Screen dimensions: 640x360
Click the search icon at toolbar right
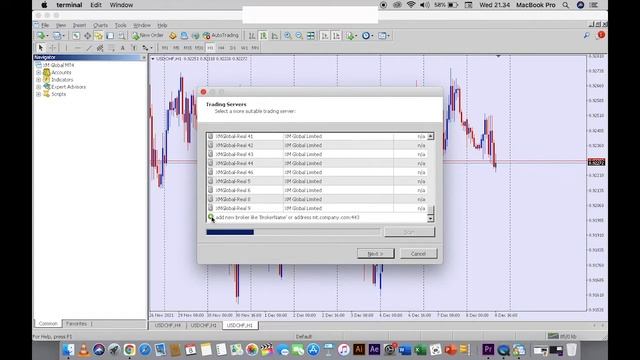(587, 36)
